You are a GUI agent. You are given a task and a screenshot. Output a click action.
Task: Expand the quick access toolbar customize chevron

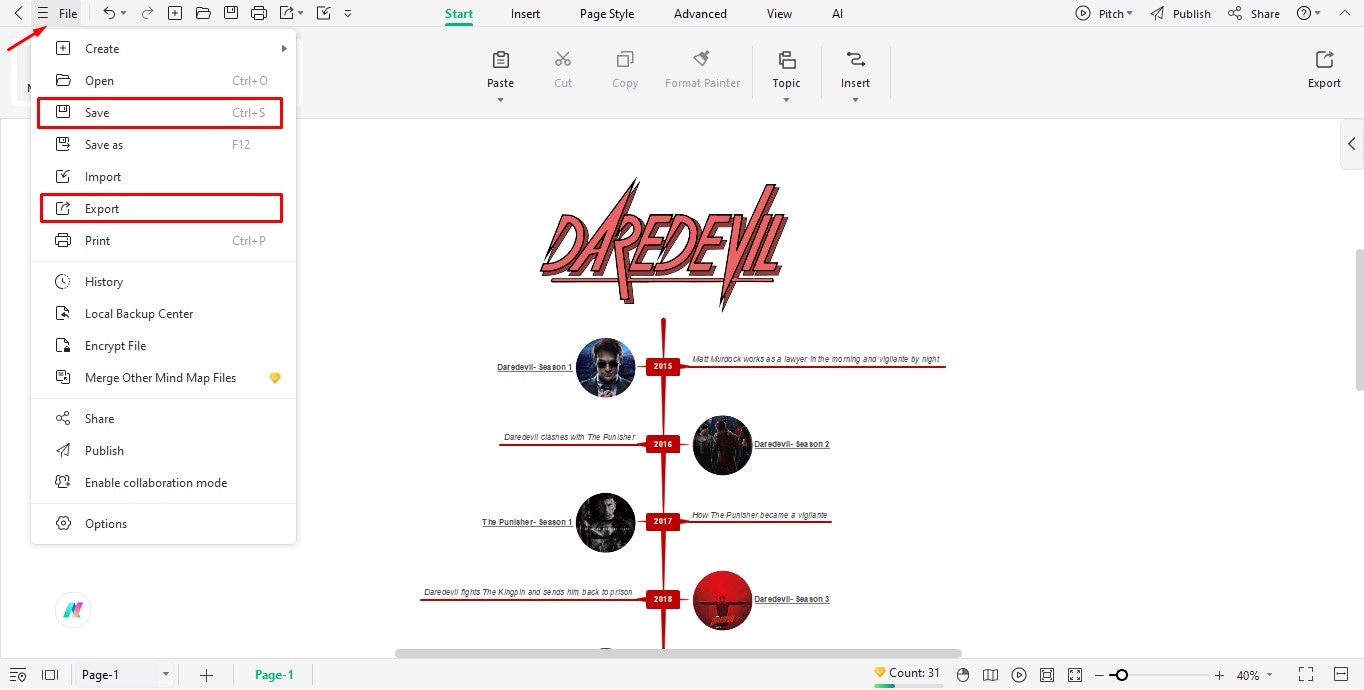tap(347, 14)
